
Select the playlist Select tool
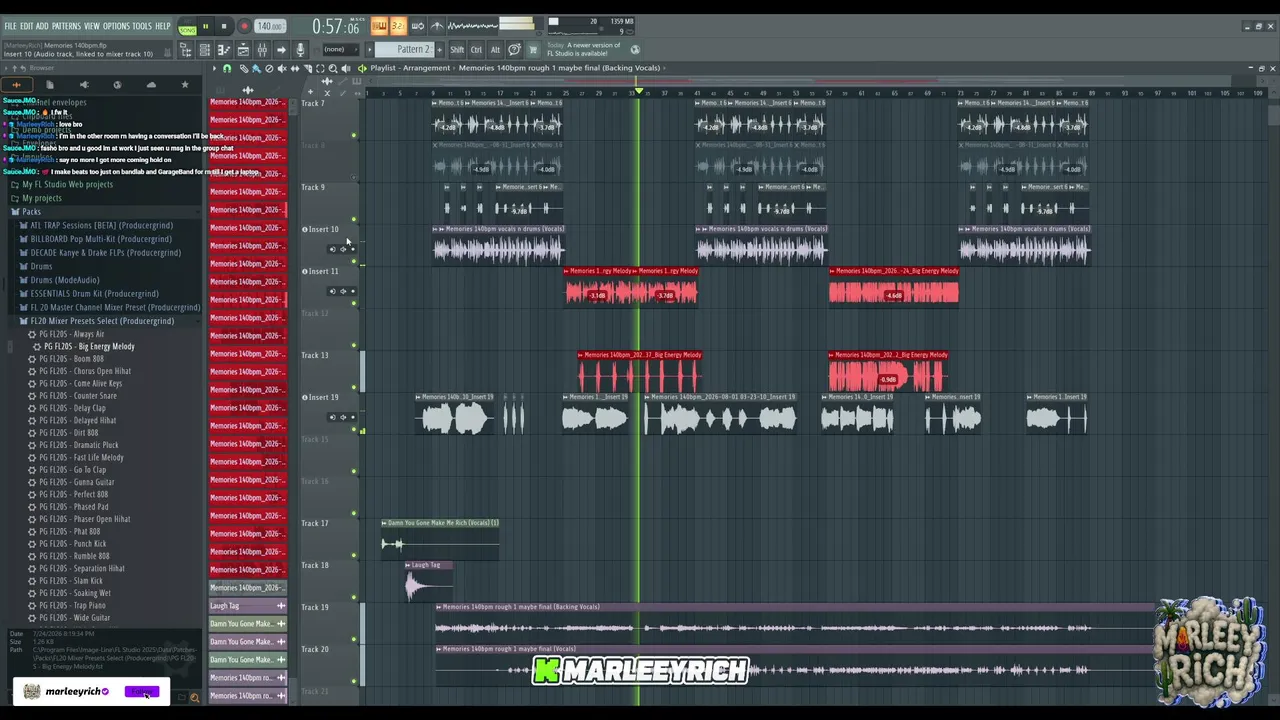320,68
